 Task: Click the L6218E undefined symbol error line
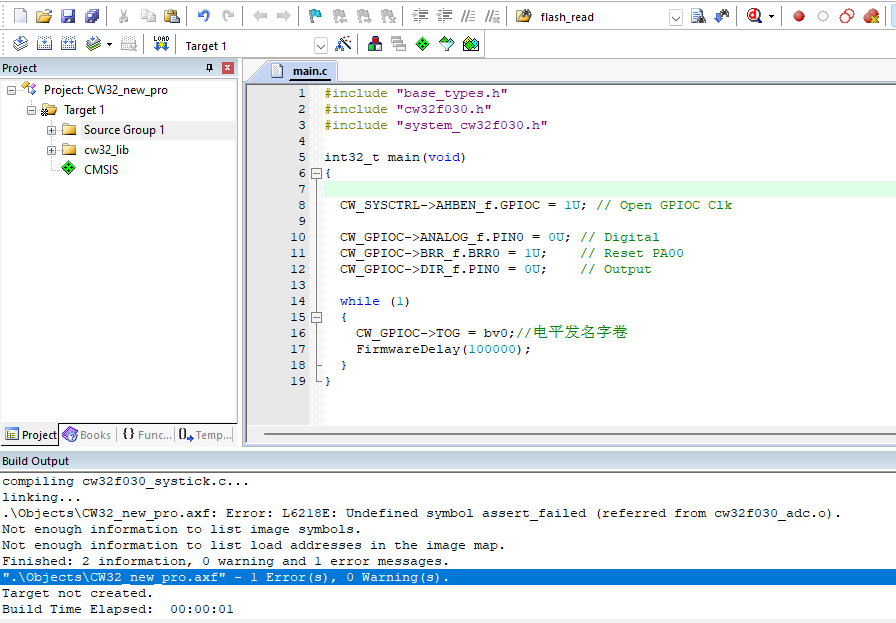tap(422, 513)
